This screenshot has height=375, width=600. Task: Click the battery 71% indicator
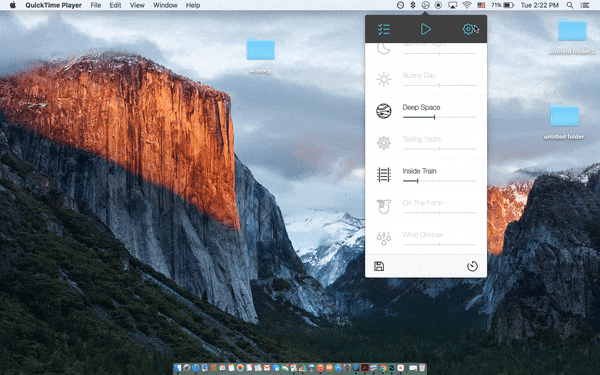(502, 5)
